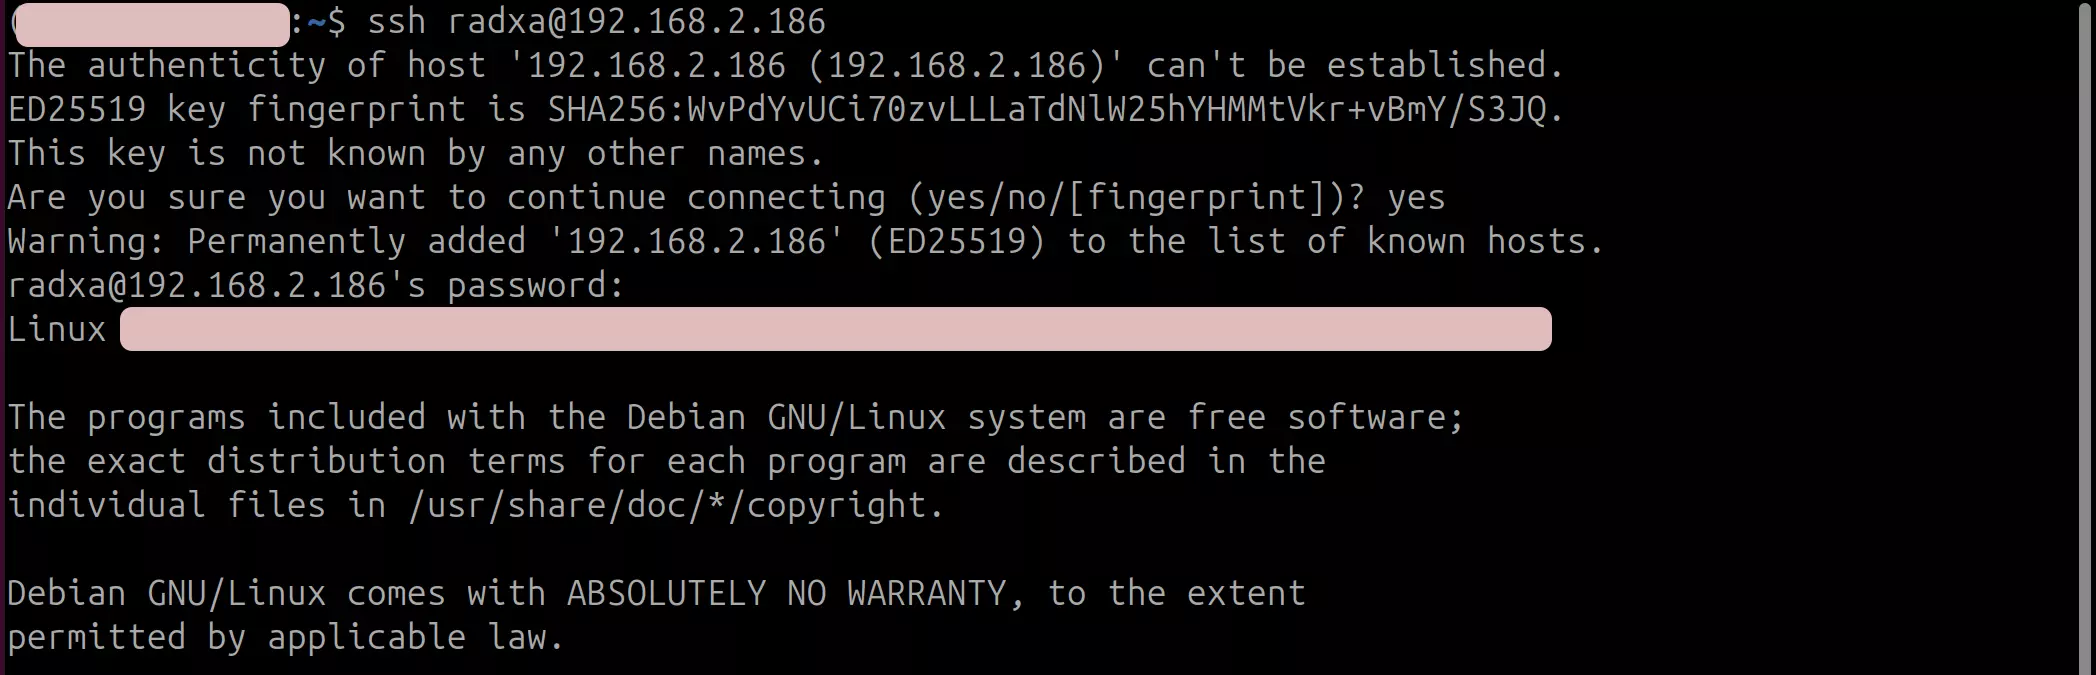2096x675 pixels.
Task: Click the 'ABSOLUTELY NO WARRANTY' text
Action: (x=786, y=593)
